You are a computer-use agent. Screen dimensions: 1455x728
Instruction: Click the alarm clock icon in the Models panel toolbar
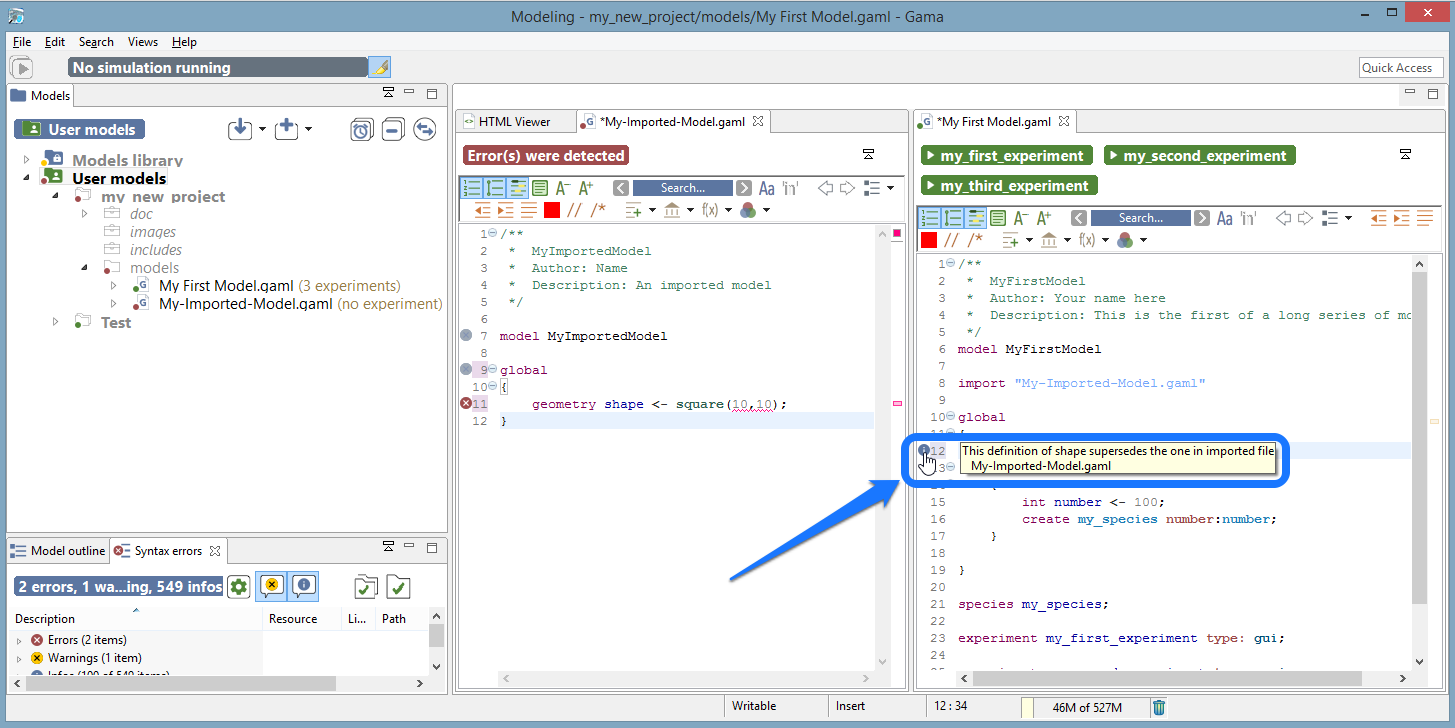(362, 130)
